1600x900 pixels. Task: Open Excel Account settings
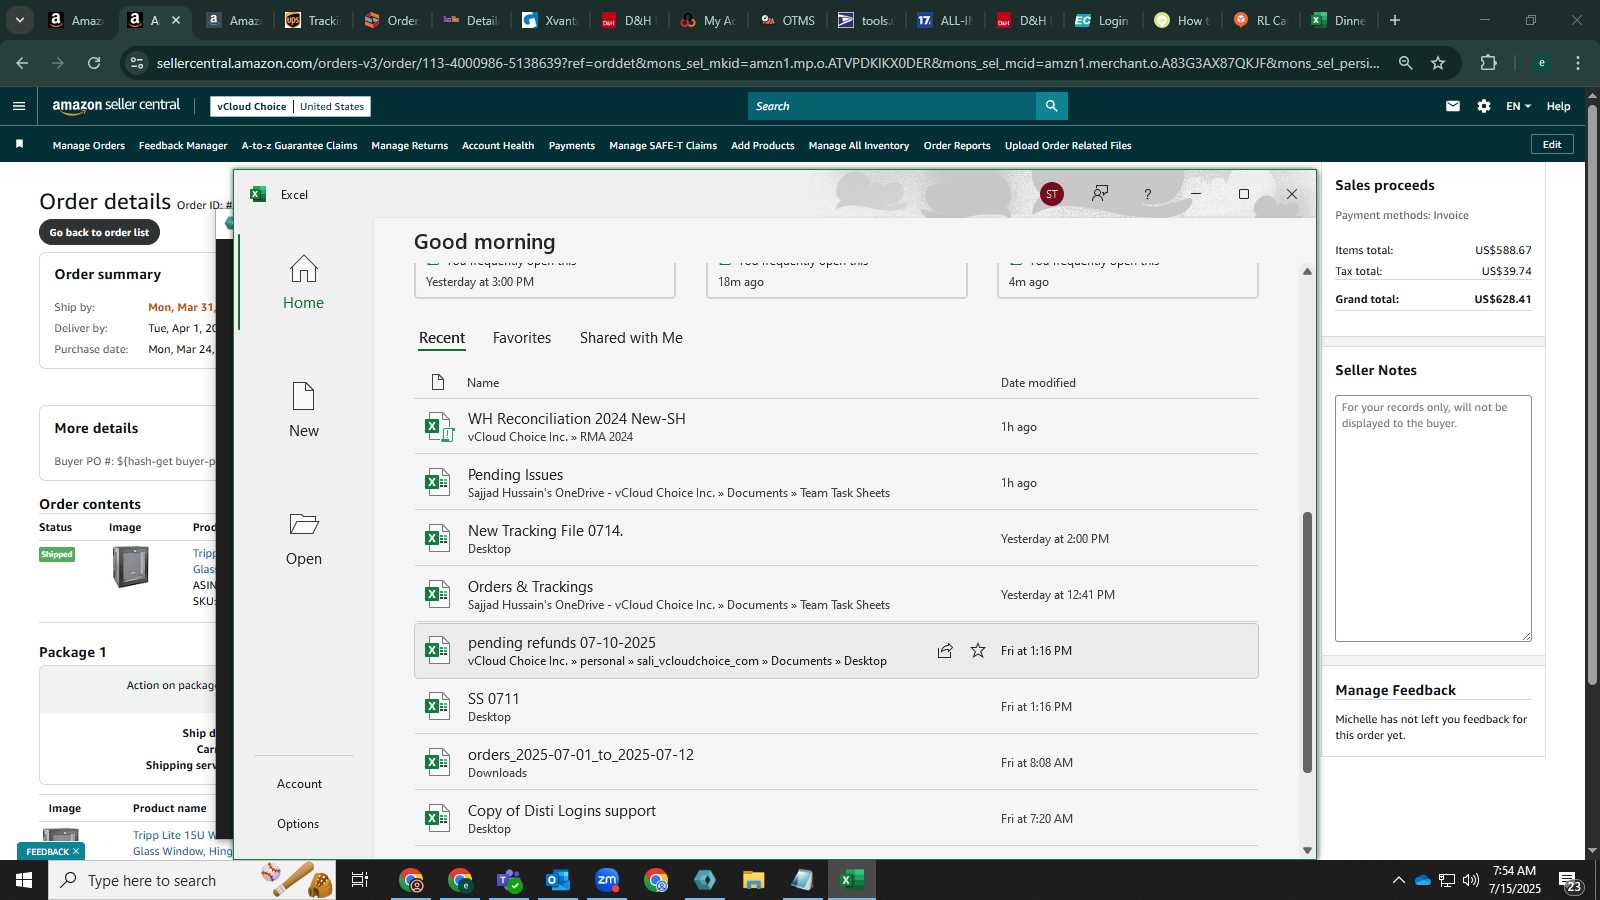299,784
